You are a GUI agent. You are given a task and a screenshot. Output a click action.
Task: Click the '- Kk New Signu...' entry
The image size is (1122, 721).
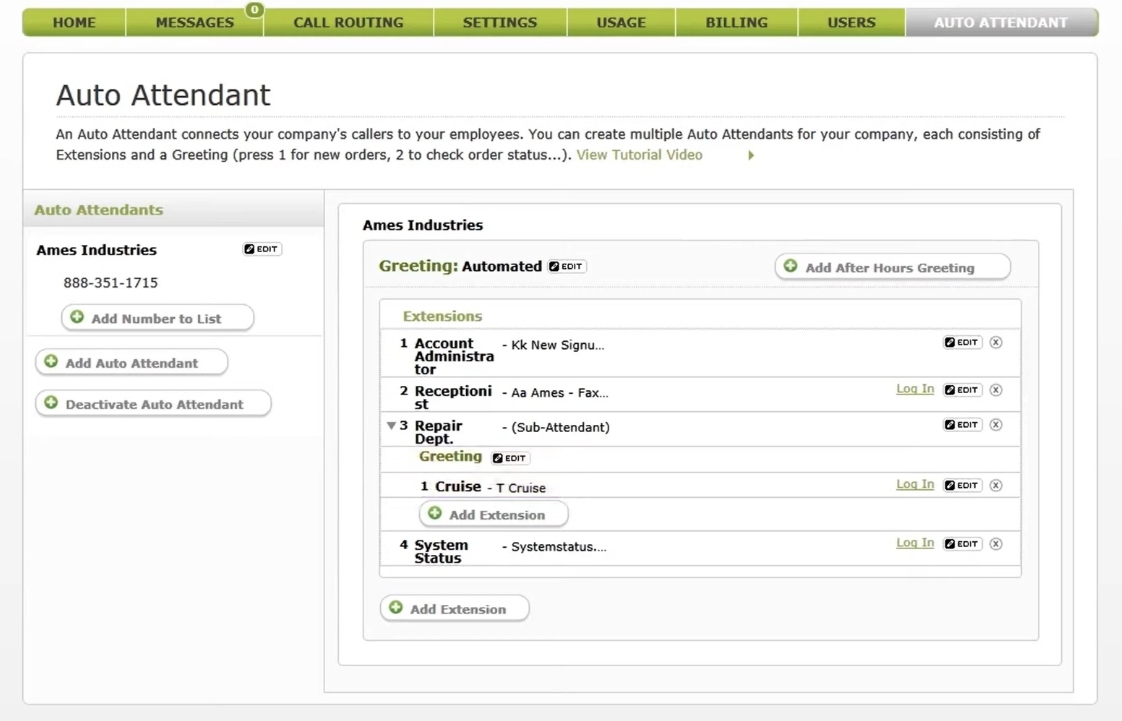pyautogui.click(x=553, y=345)
